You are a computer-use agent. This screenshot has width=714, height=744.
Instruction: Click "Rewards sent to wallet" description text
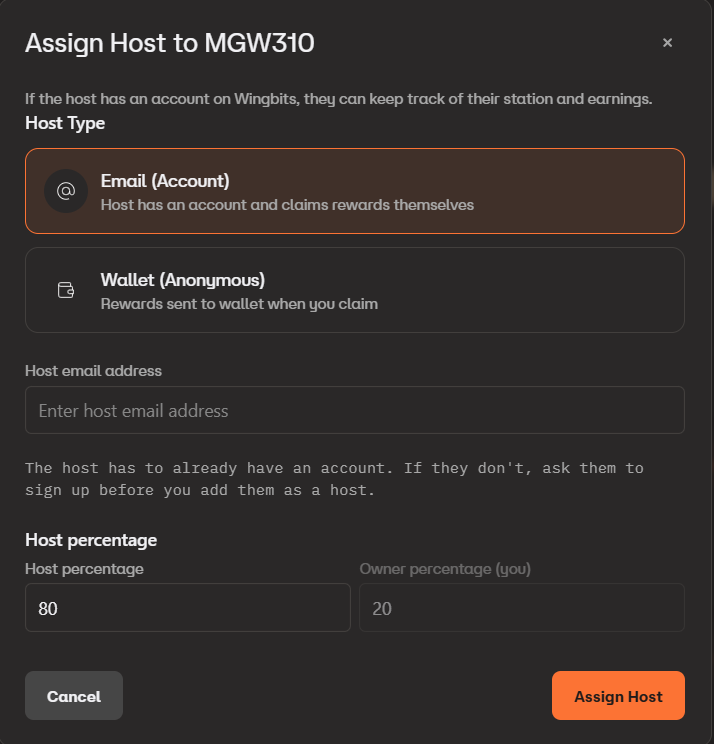click(x=239, y=303)
